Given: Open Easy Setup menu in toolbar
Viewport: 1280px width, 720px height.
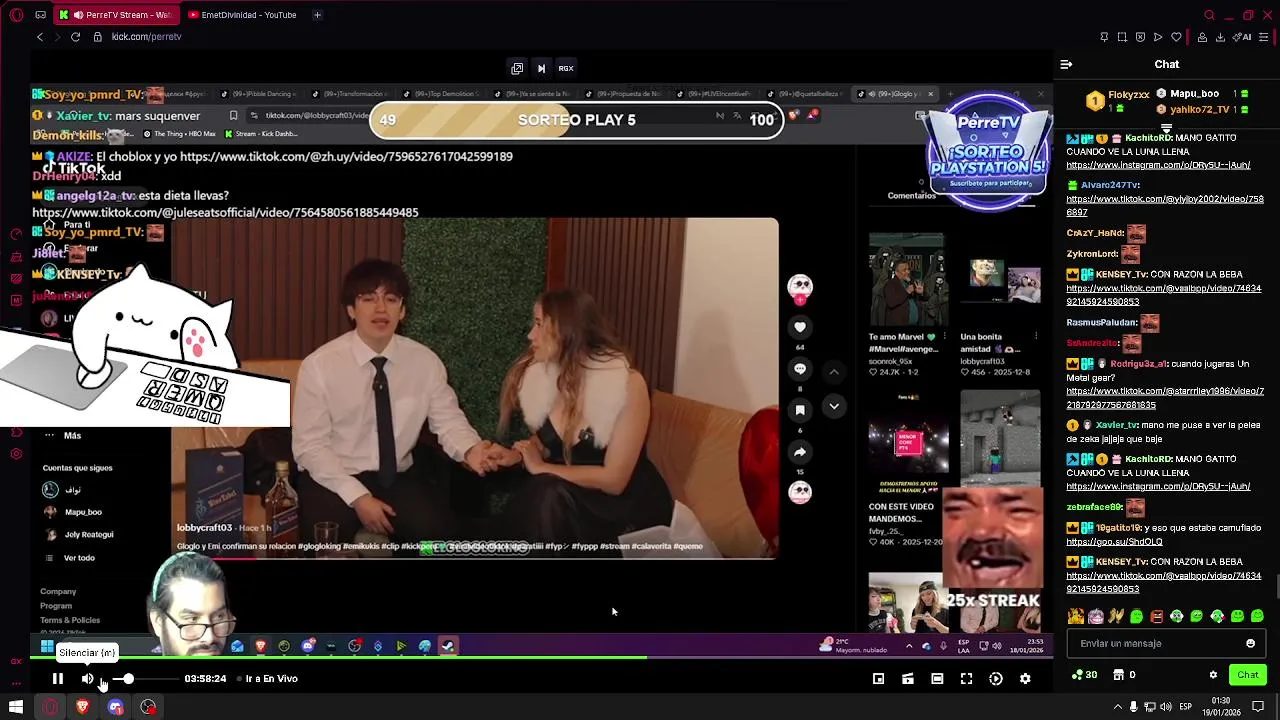Looking at the screenshot, I should click(1265, 37).
